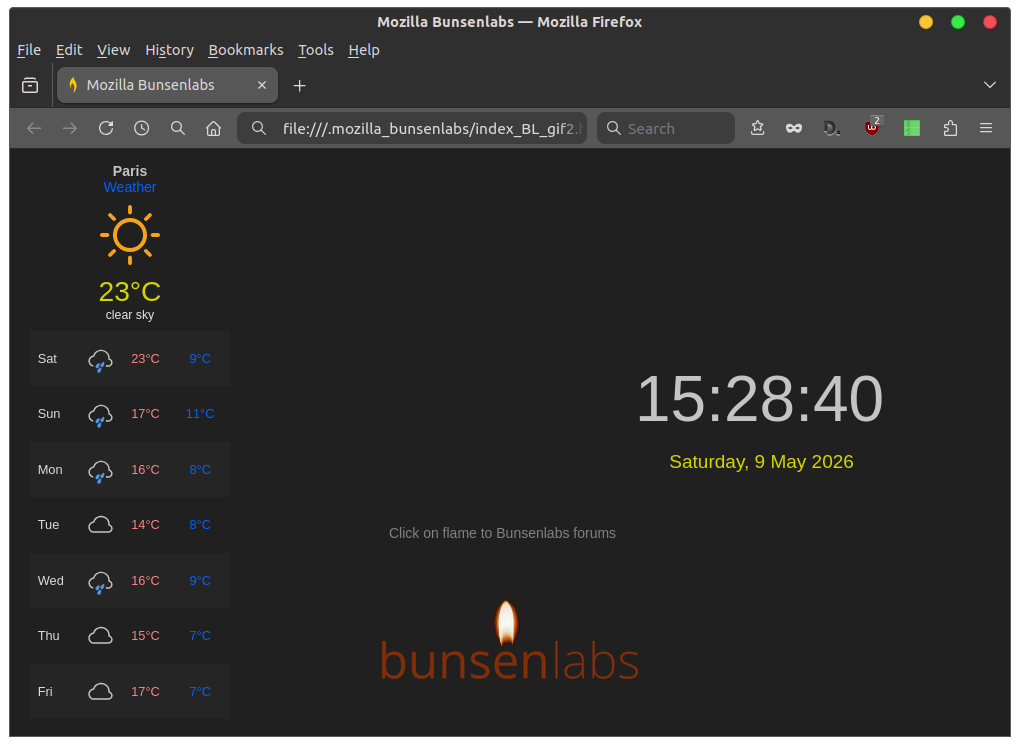This screenshot has height=746, width=1020.
Task: Open a new tab with plus button
Action: 299,86
